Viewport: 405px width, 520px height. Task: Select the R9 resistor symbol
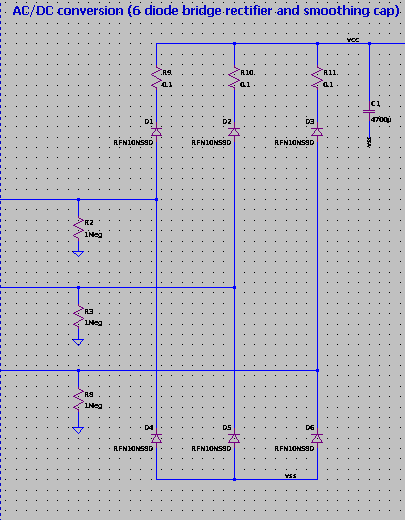pos(156,78)
